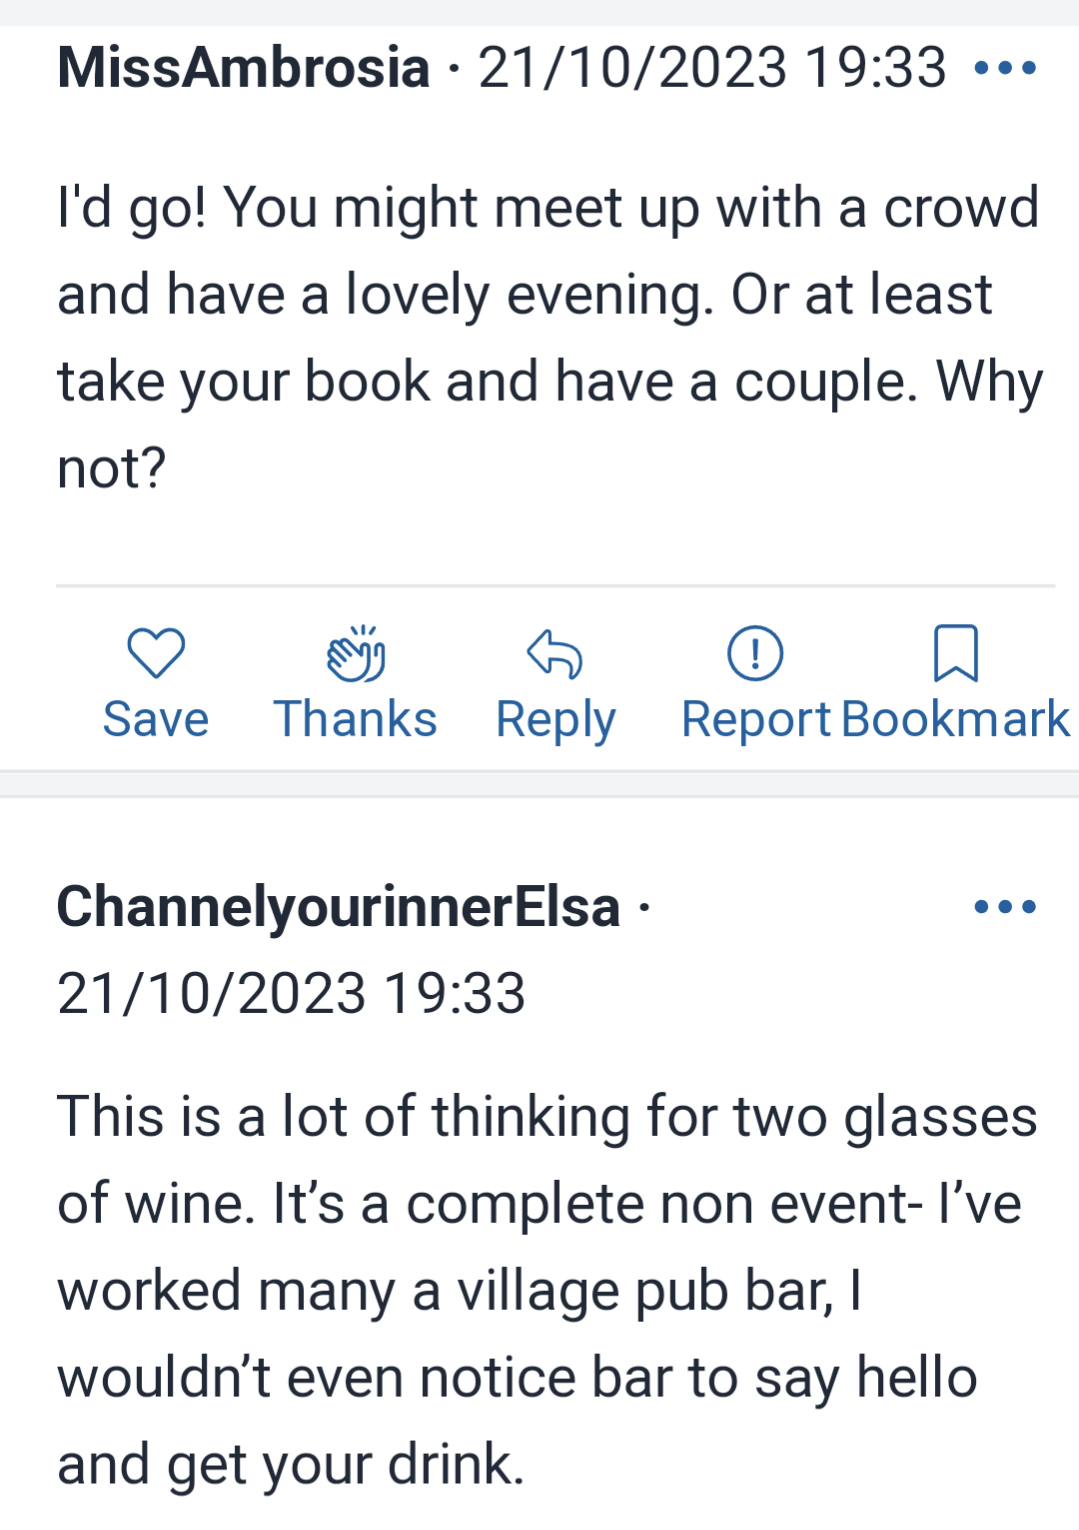The height and width of the screenshot is (1530, 1079).
Task: Click the clapping hands Thanks icon
Action: point(356,653)
